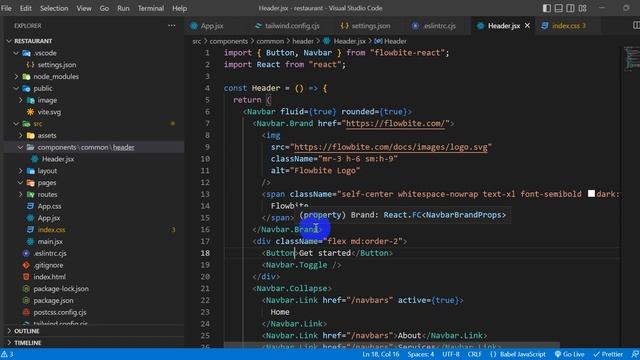Change indentation via Spaces: 4
Screen dimensions: 640x360
[x=420, y=354]
